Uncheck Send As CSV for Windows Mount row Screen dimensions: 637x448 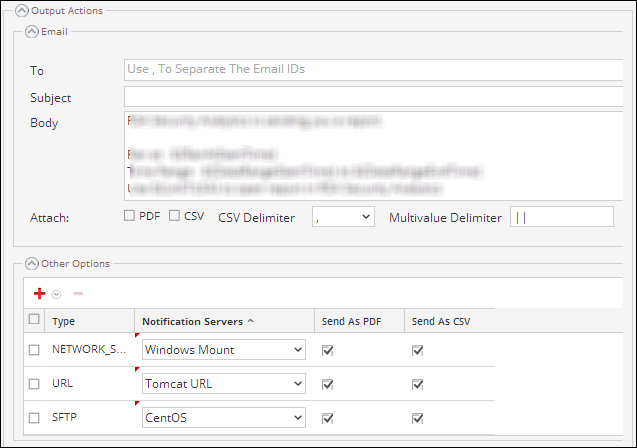417,350
